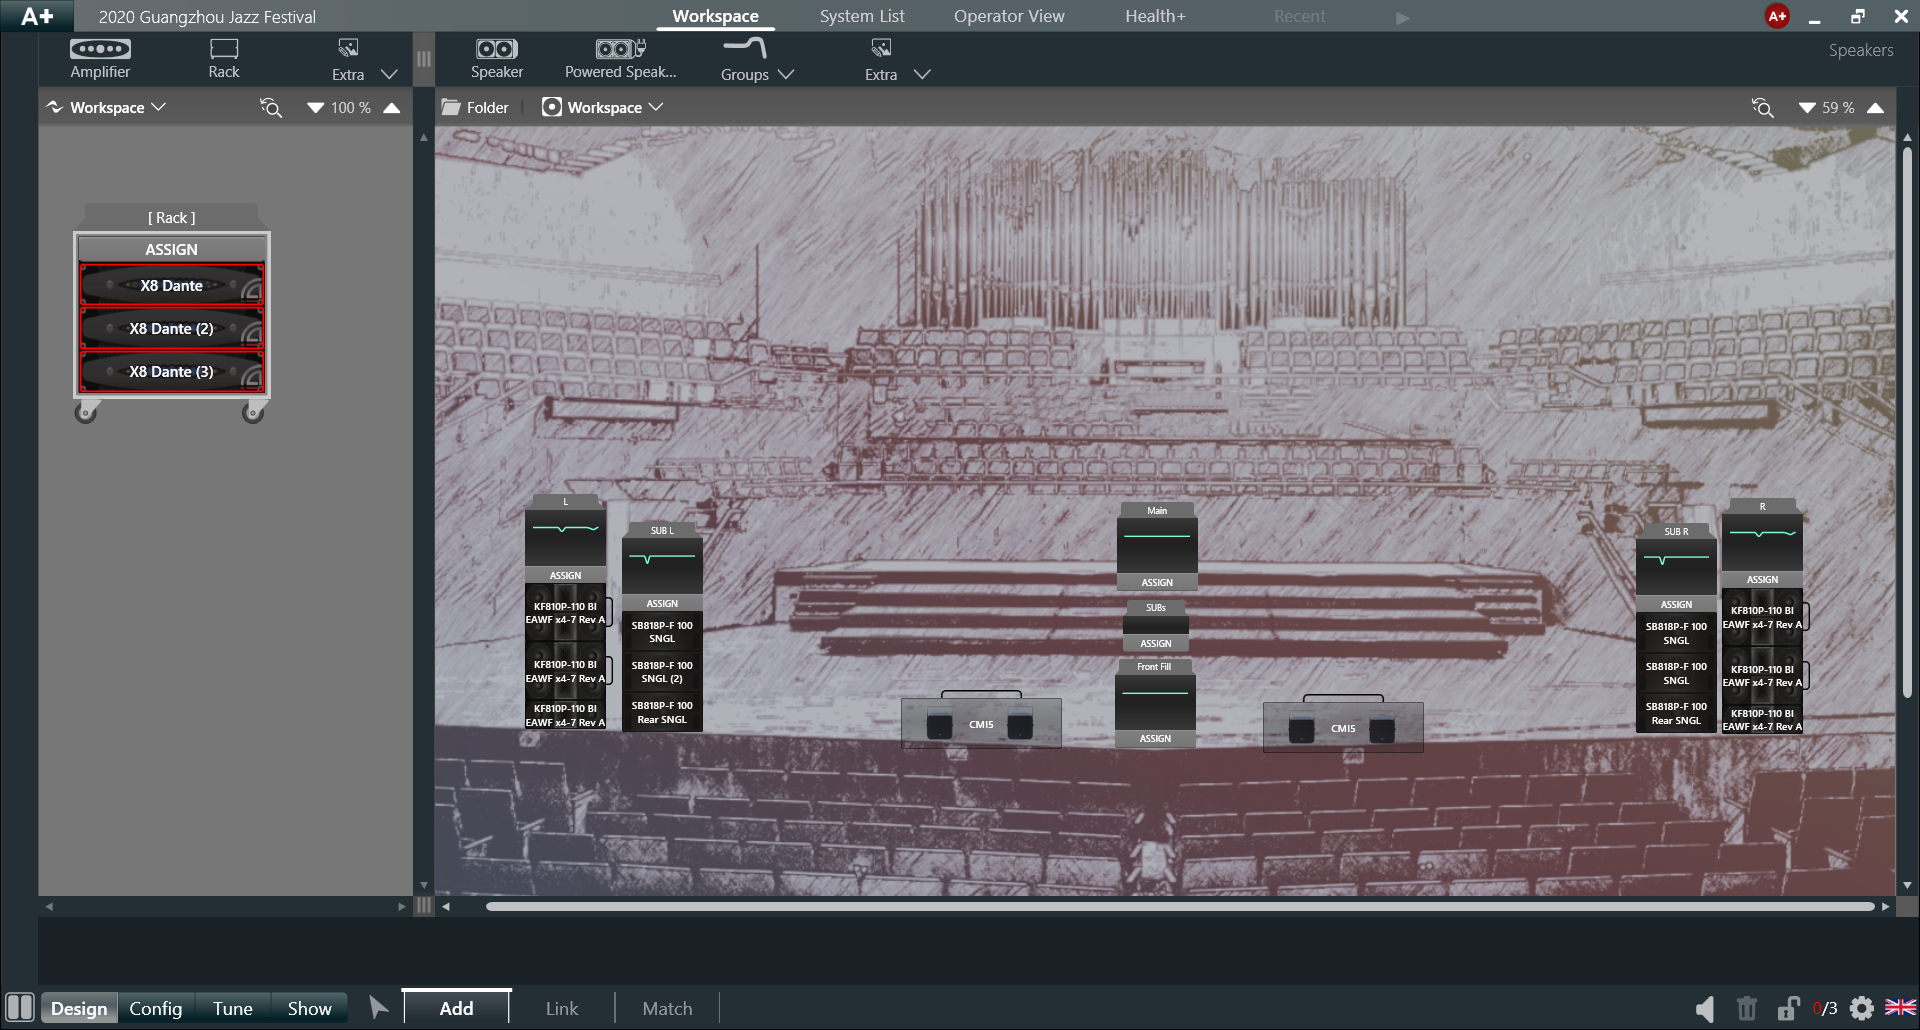Toggle wireless icon on X8 Dante (3)
Image resolution: width=1920 pixels, height=1030 pixels.
coord(252,377)
